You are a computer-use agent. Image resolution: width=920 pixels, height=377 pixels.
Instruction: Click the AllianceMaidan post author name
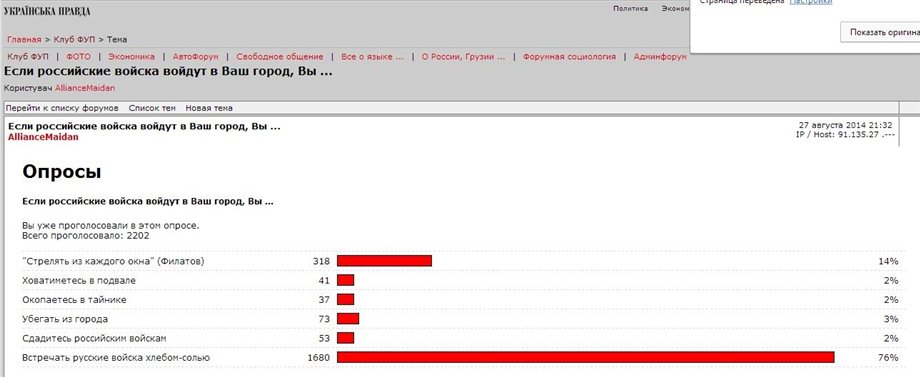43,137
